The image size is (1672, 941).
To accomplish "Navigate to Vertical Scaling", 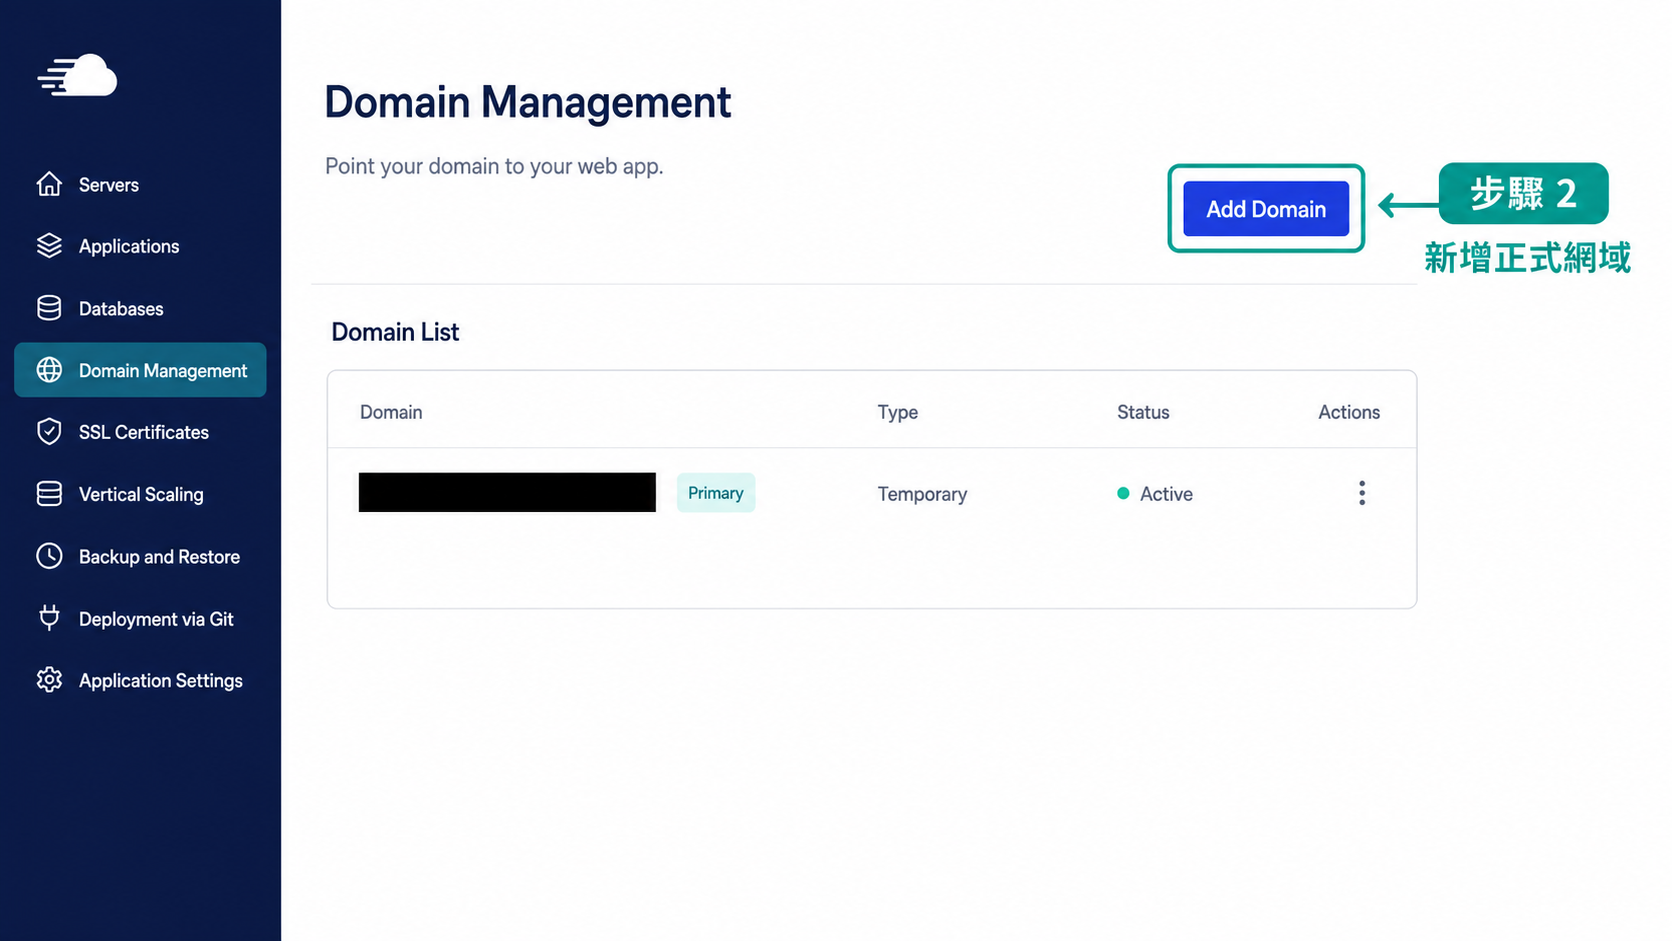I will (x=140, y=494).
